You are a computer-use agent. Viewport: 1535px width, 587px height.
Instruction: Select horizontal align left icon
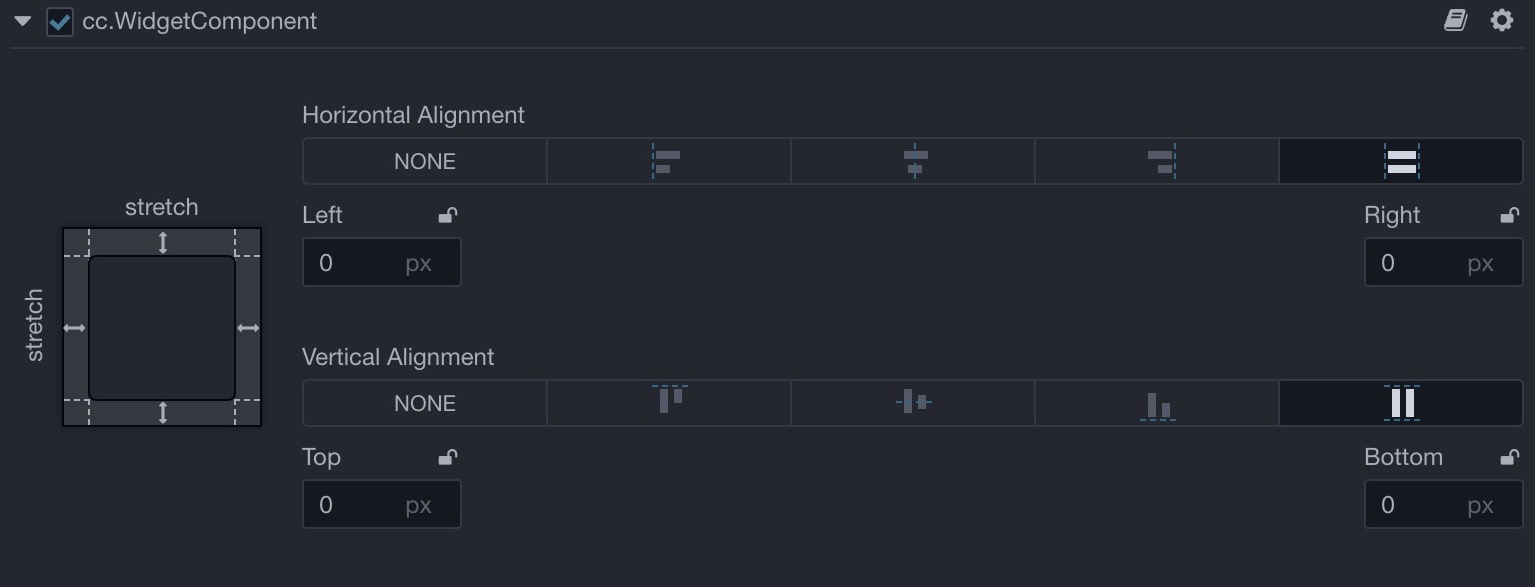pyautogui.click(x=668, y=161)
